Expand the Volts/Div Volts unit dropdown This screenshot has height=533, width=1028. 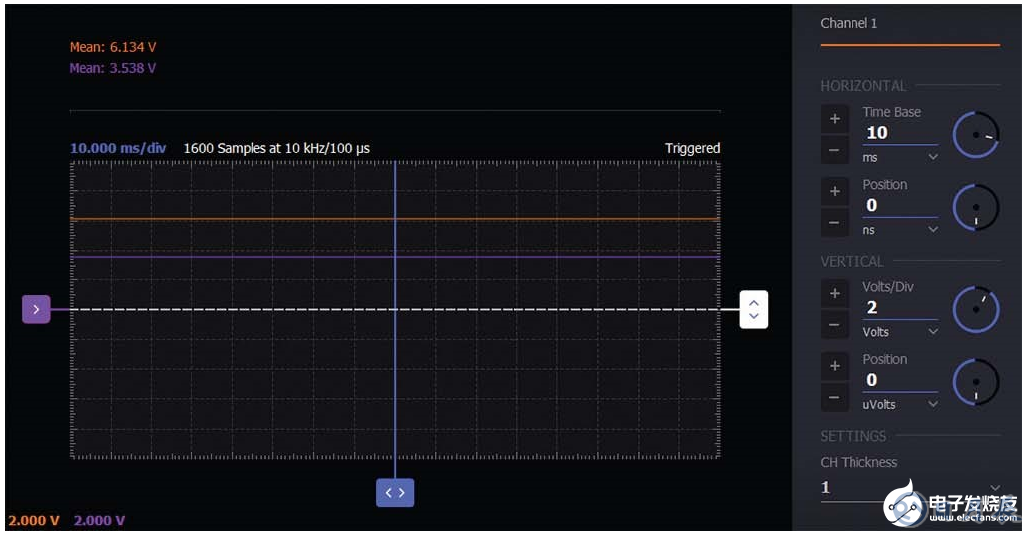click(x=900, y=332)
